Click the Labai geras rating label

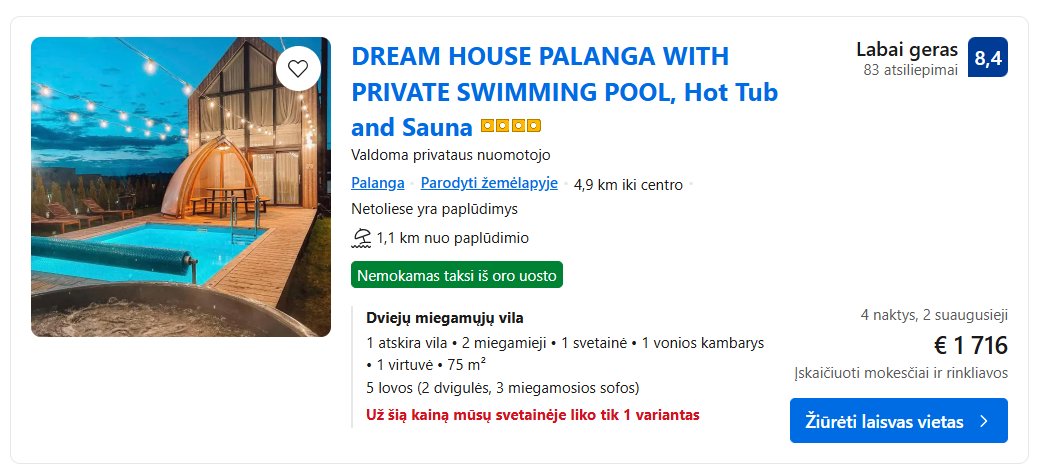tap(907, 49)
